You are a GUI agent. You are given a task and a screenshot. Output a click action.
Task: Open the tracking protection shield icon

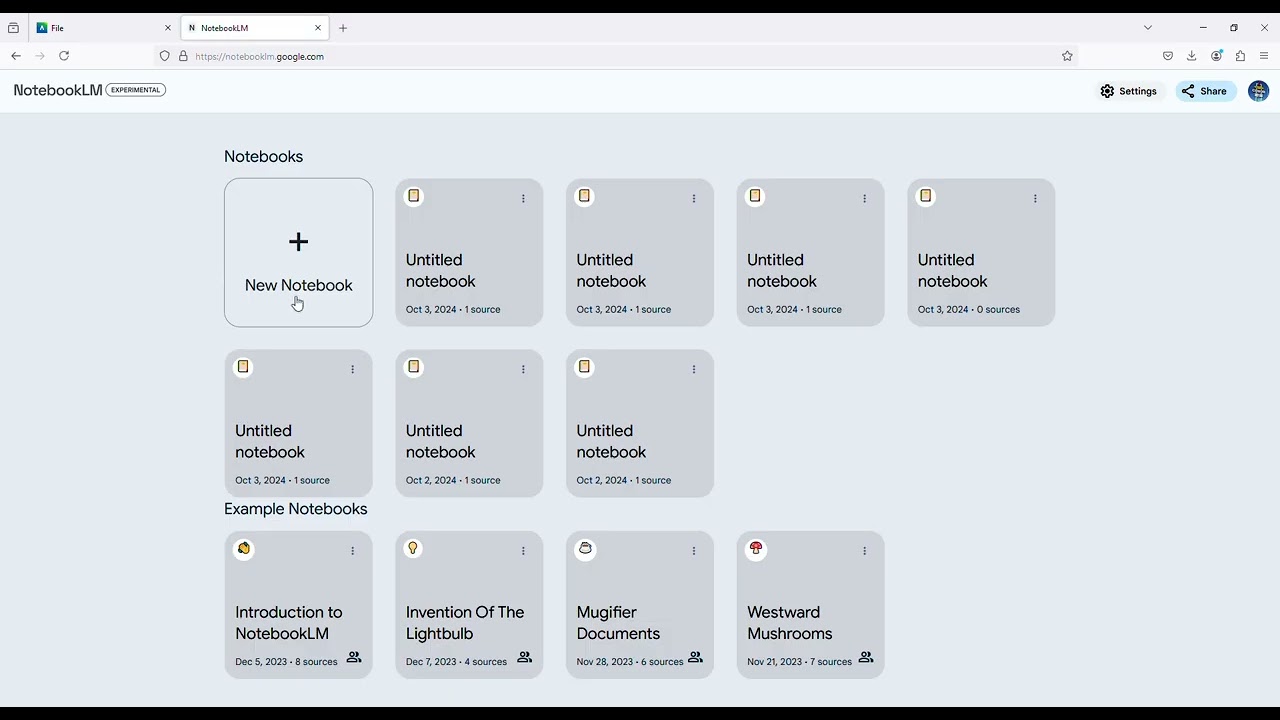pyautogui.click(x=165, y=56)
